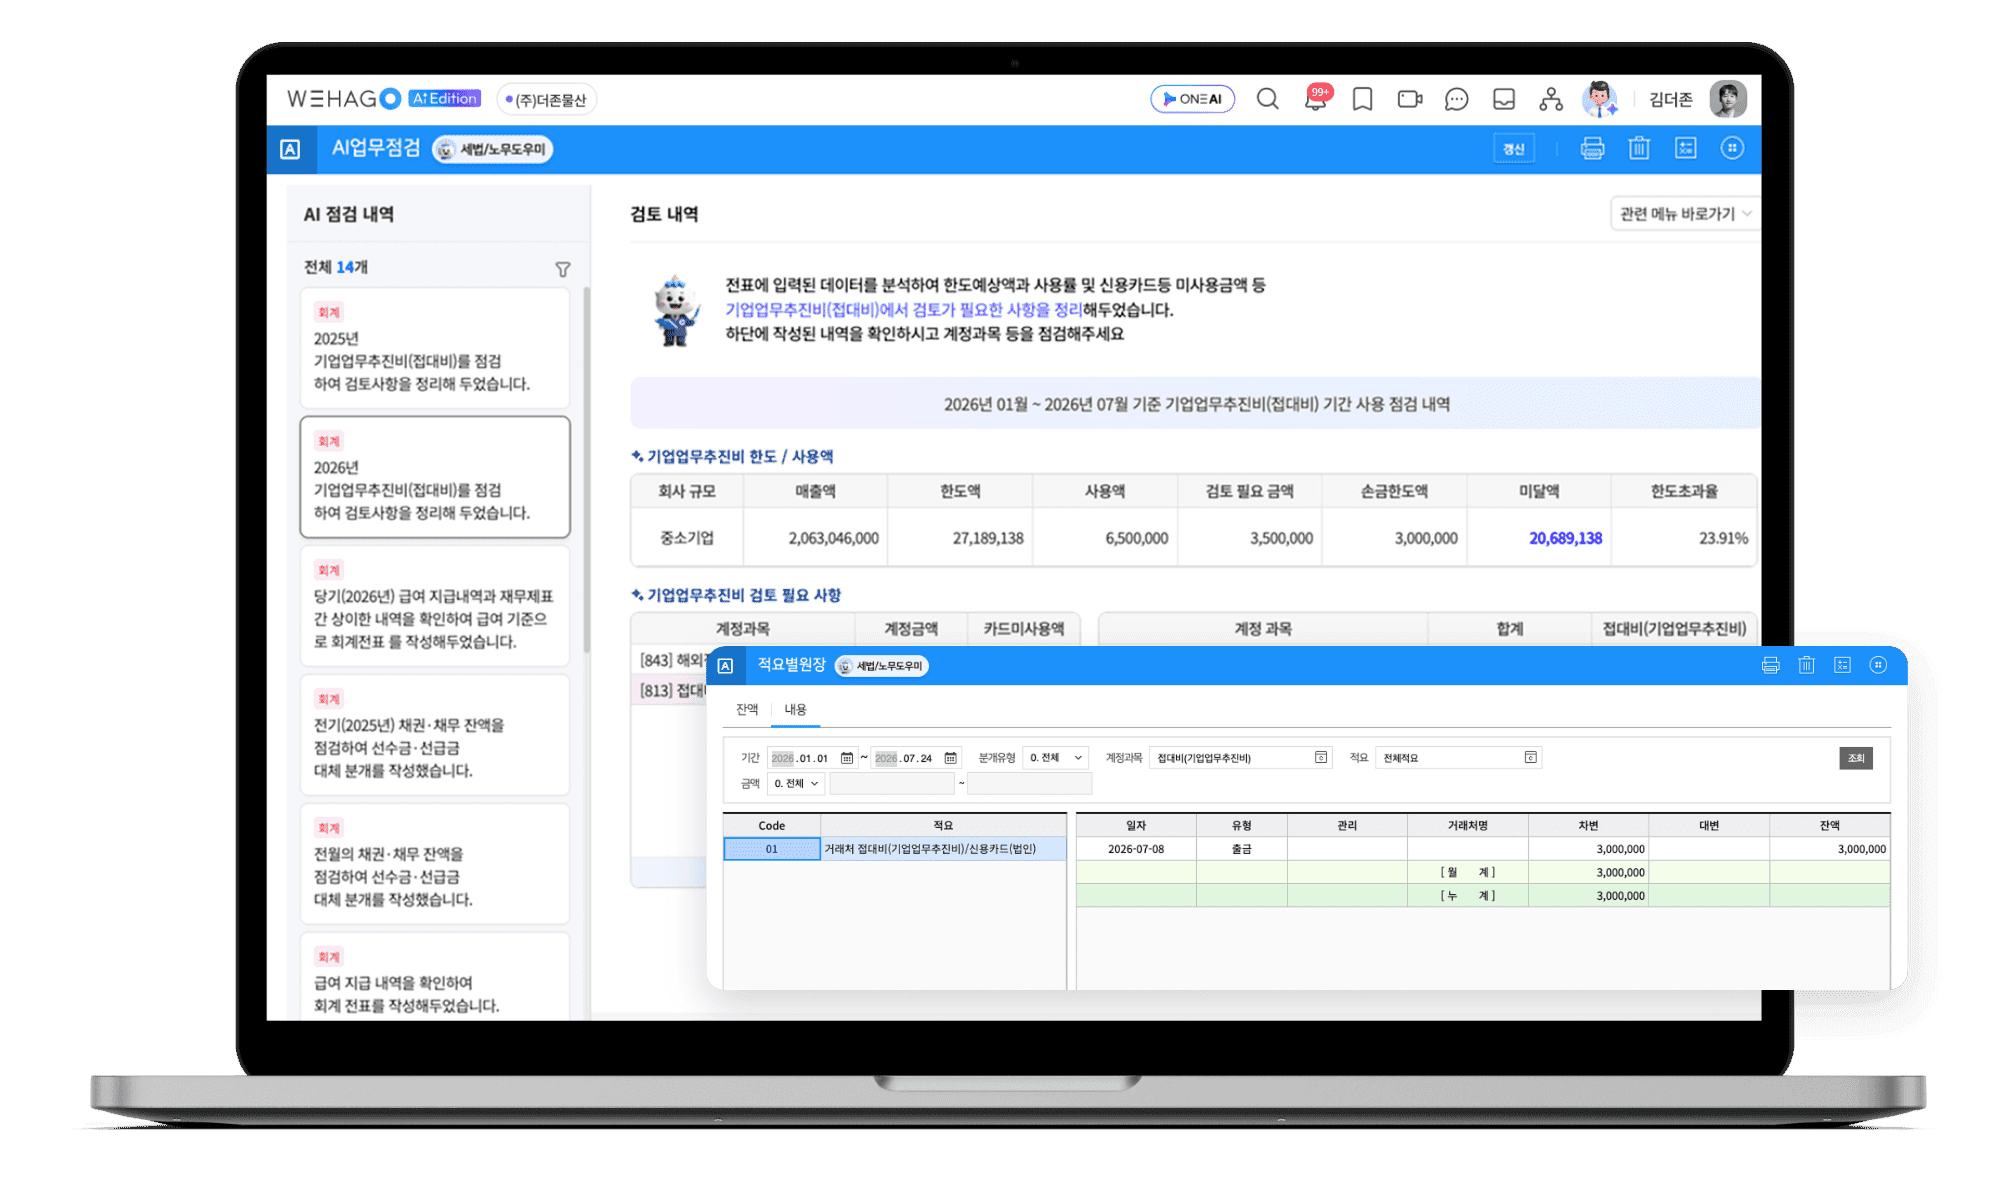
Task: Click the trash icon in 적요별원장 window
Action: tap(1806, 666)
